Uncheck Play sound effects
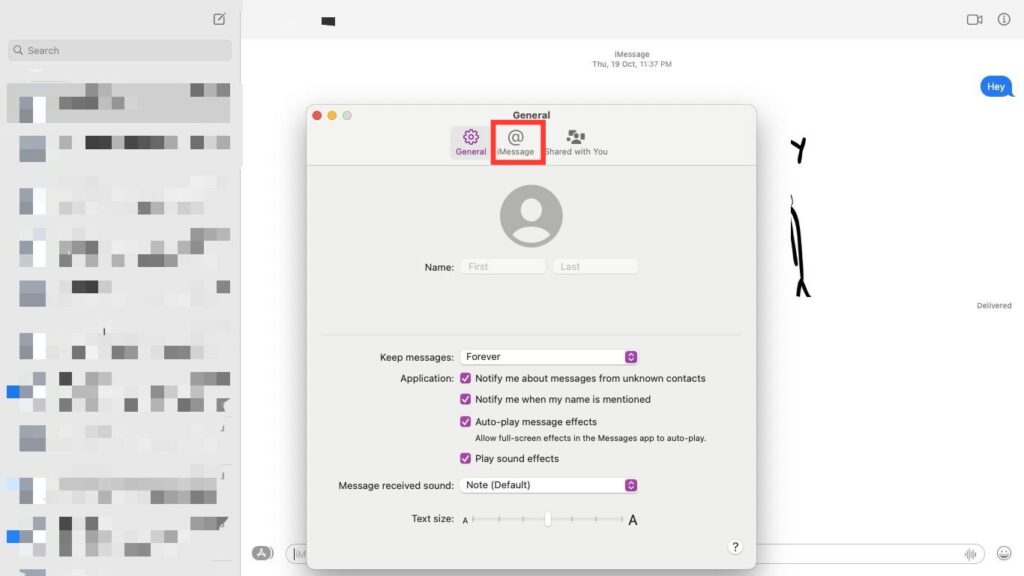 465,458
